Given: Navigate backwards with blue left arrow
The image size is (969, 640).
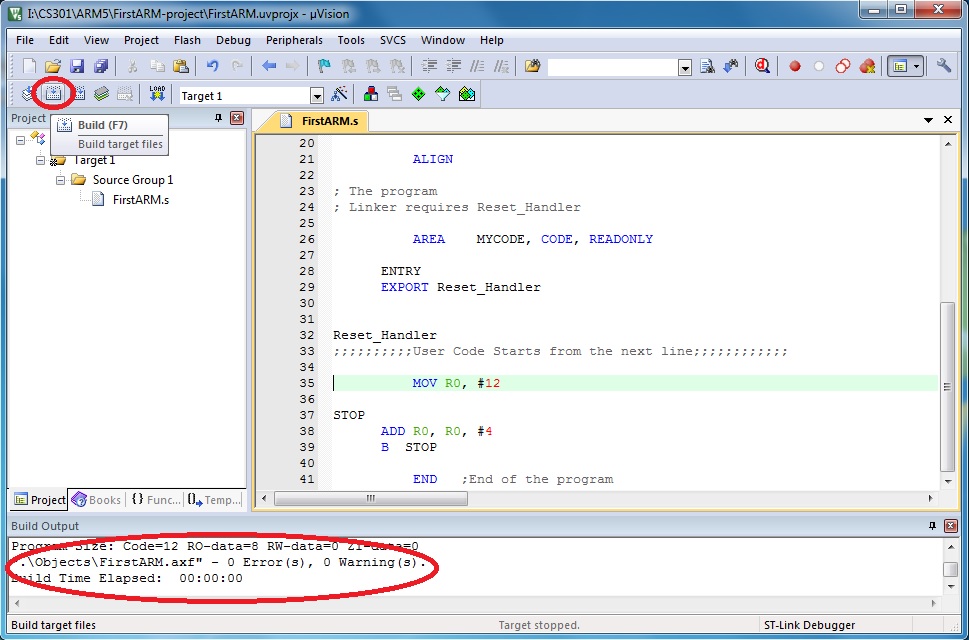Looking at the screenshot, I should [x=269, y=66].
